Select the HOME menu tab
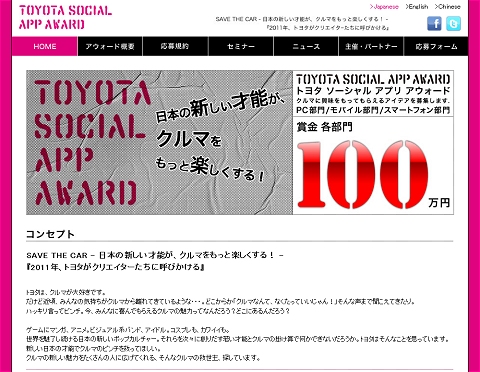Viewport: 480px width, 372px height. coord(45,46)
